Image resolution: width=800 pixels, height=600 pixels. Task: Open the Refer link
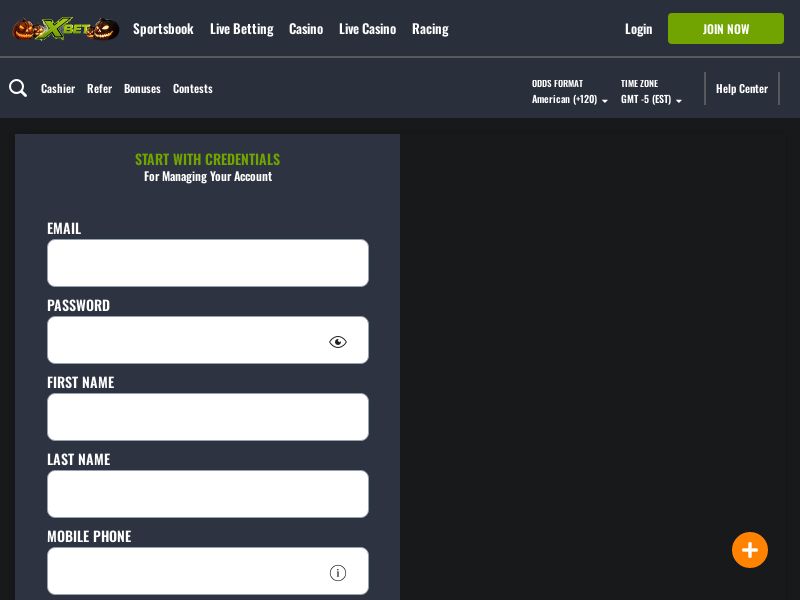point(99,89)
